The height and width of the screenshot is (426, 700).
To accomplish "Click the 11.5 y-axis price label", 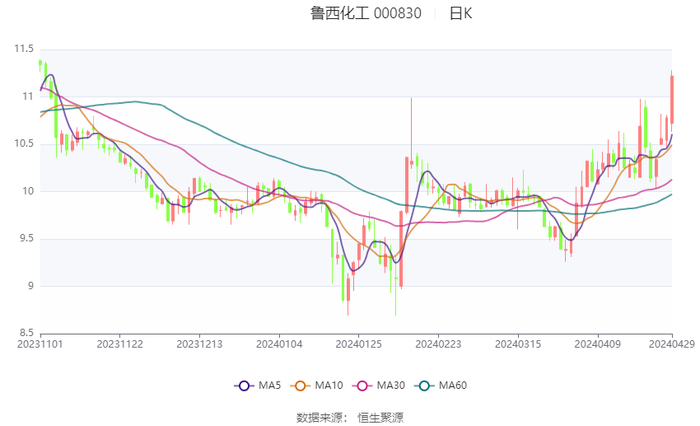I will [x=24, y=49].
